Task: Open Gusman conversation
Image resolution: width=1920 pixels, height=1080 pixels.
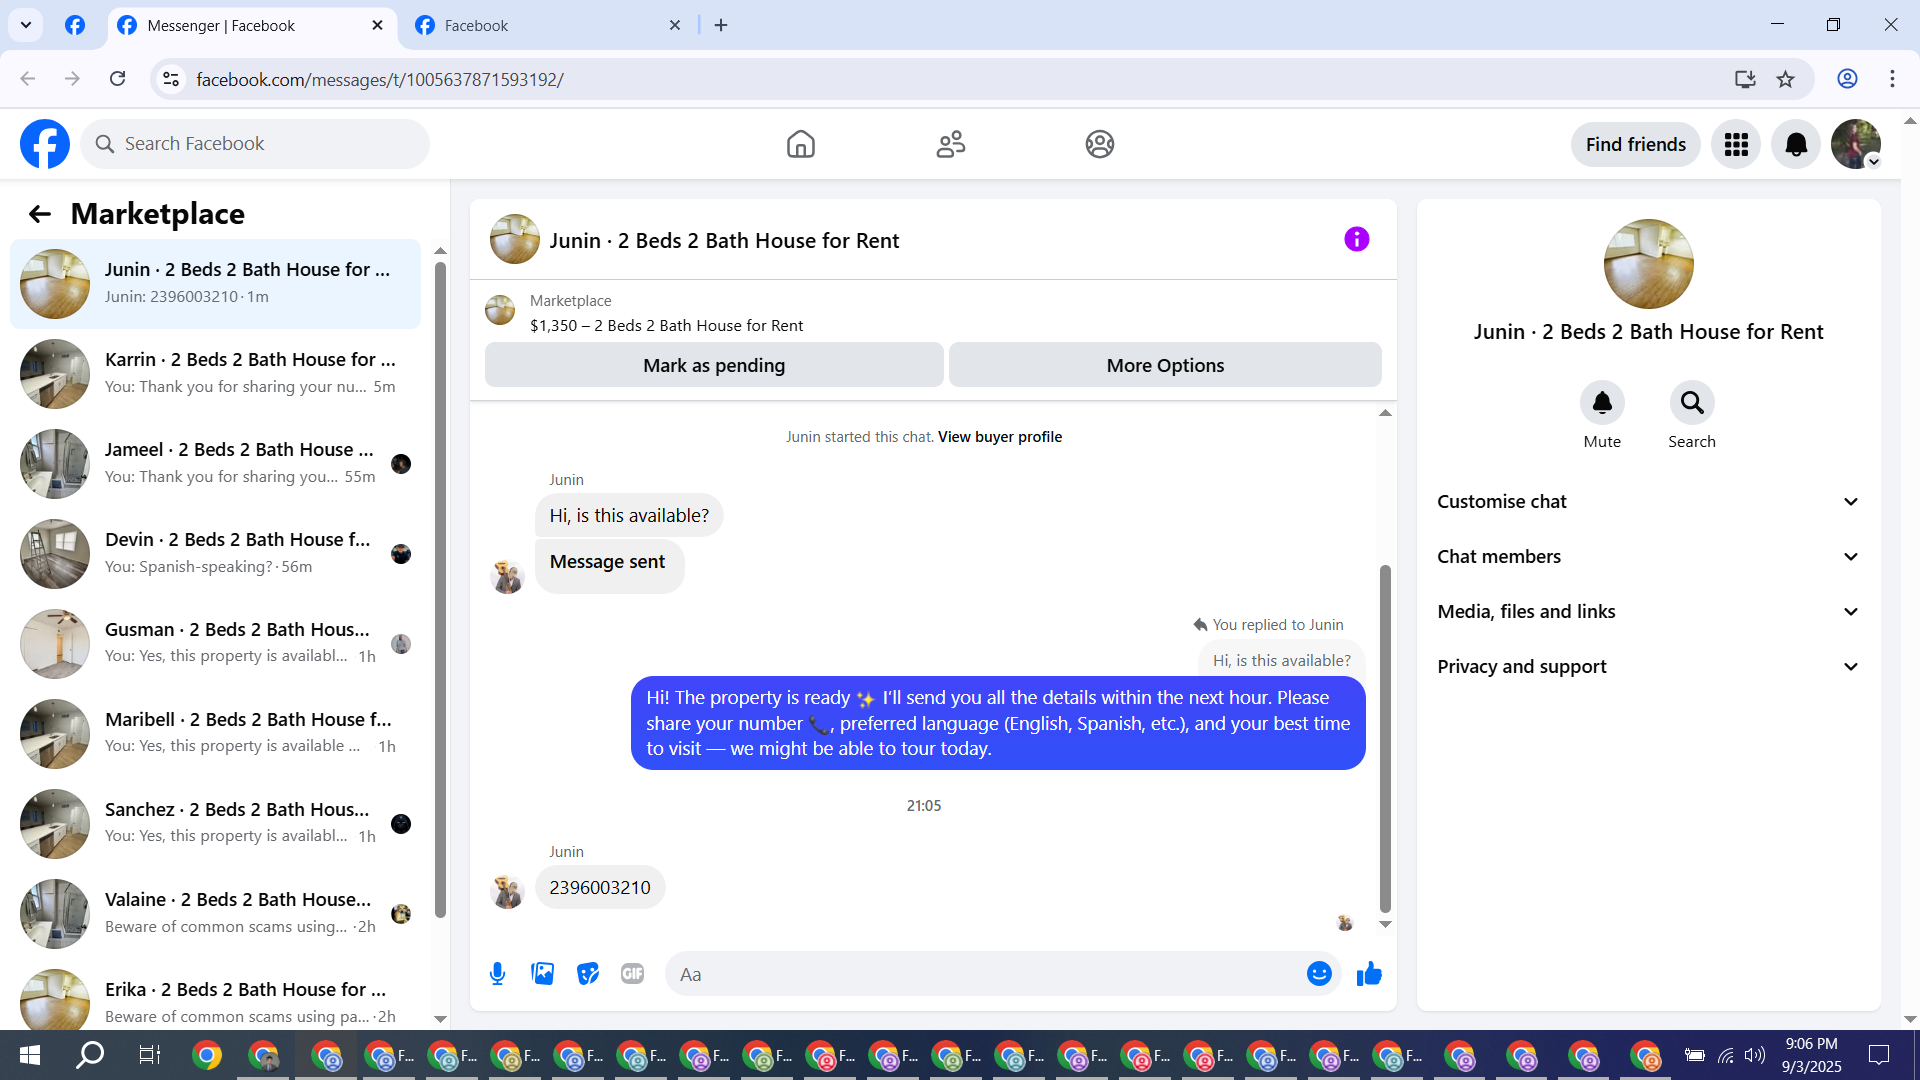Action: 215,643
